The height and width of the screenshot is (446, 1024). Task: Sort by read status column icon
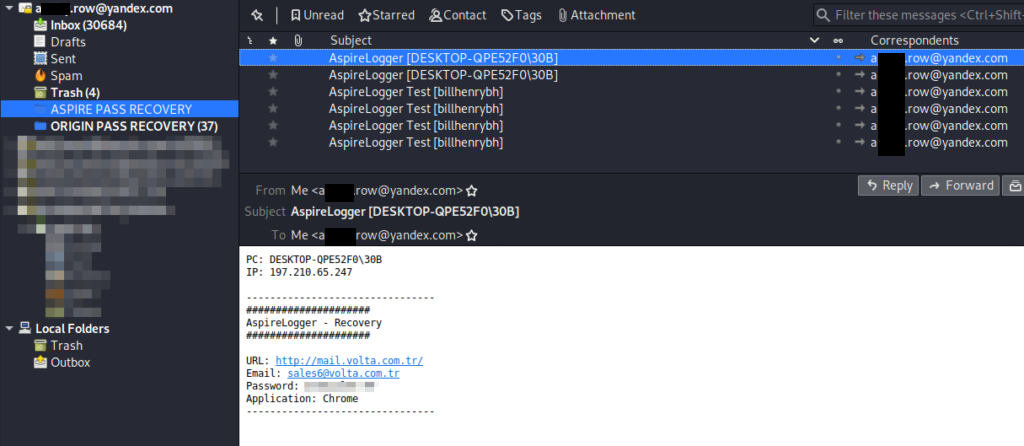838,40
